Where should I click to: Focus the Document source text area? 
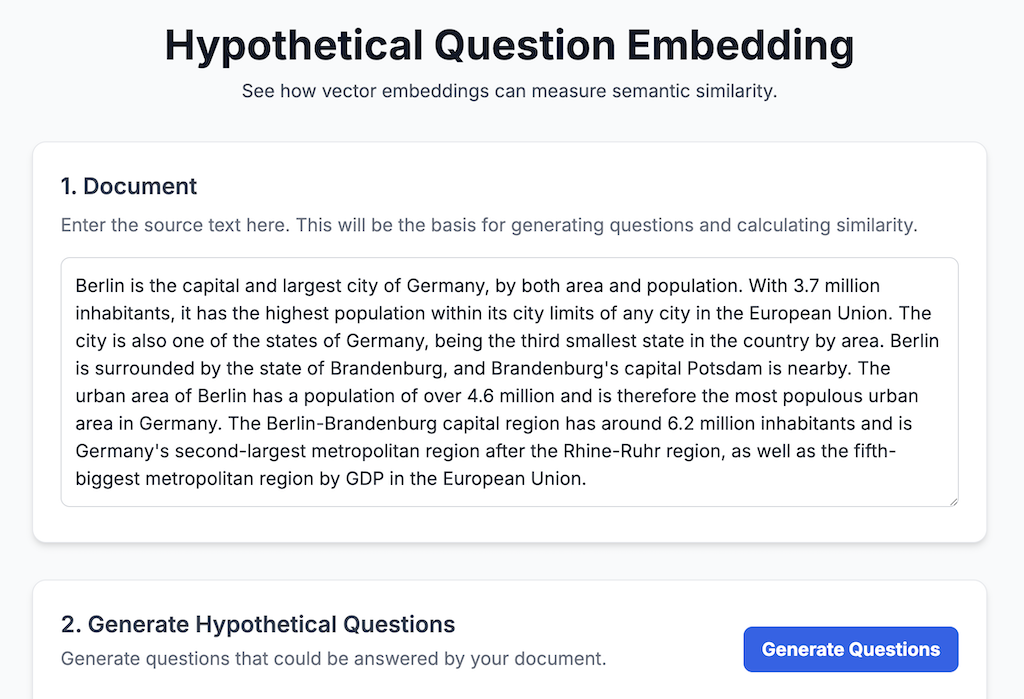(509, 382)
